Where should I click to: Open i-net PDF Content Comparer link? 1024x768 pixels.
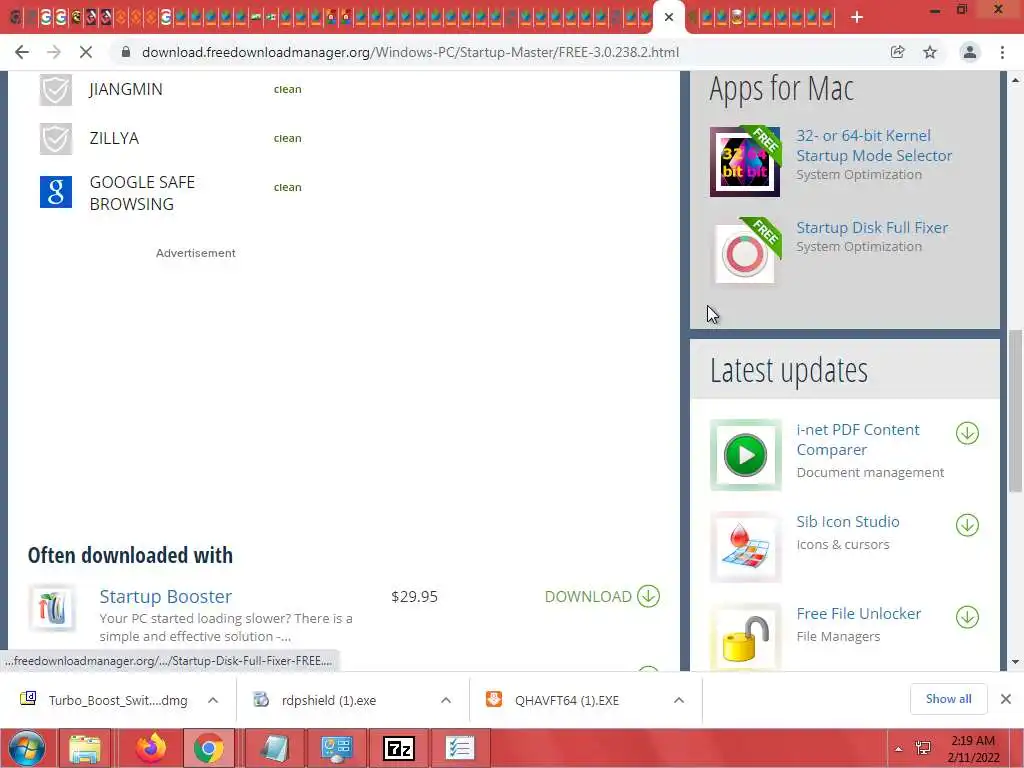pos(857,440)
